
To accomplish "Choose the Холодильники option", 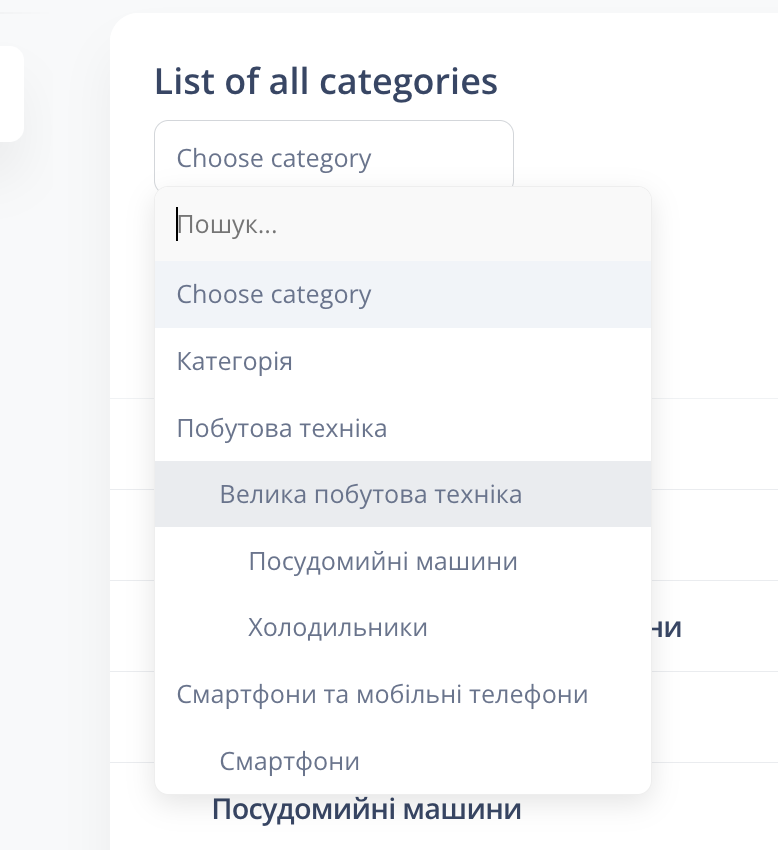I will (x=338, y=628).
